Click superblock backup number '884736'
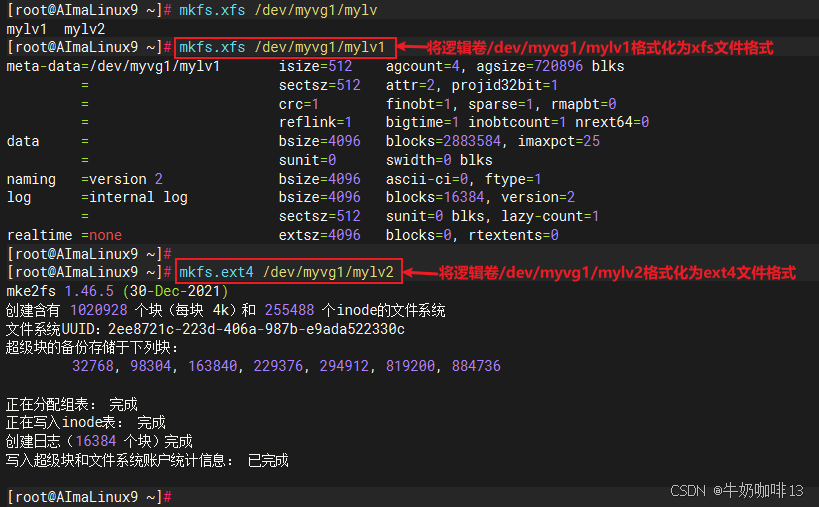The height and width of the screenshot is (507, 819). coord(476,366)
